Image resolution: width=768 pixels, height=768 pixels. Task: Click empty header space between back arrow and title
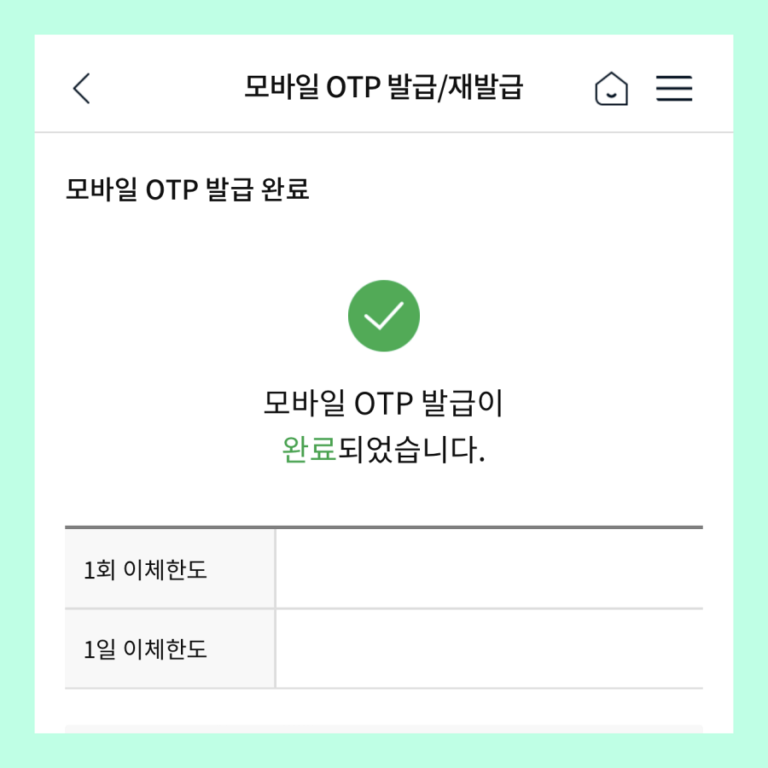click(x=167, y=88)
